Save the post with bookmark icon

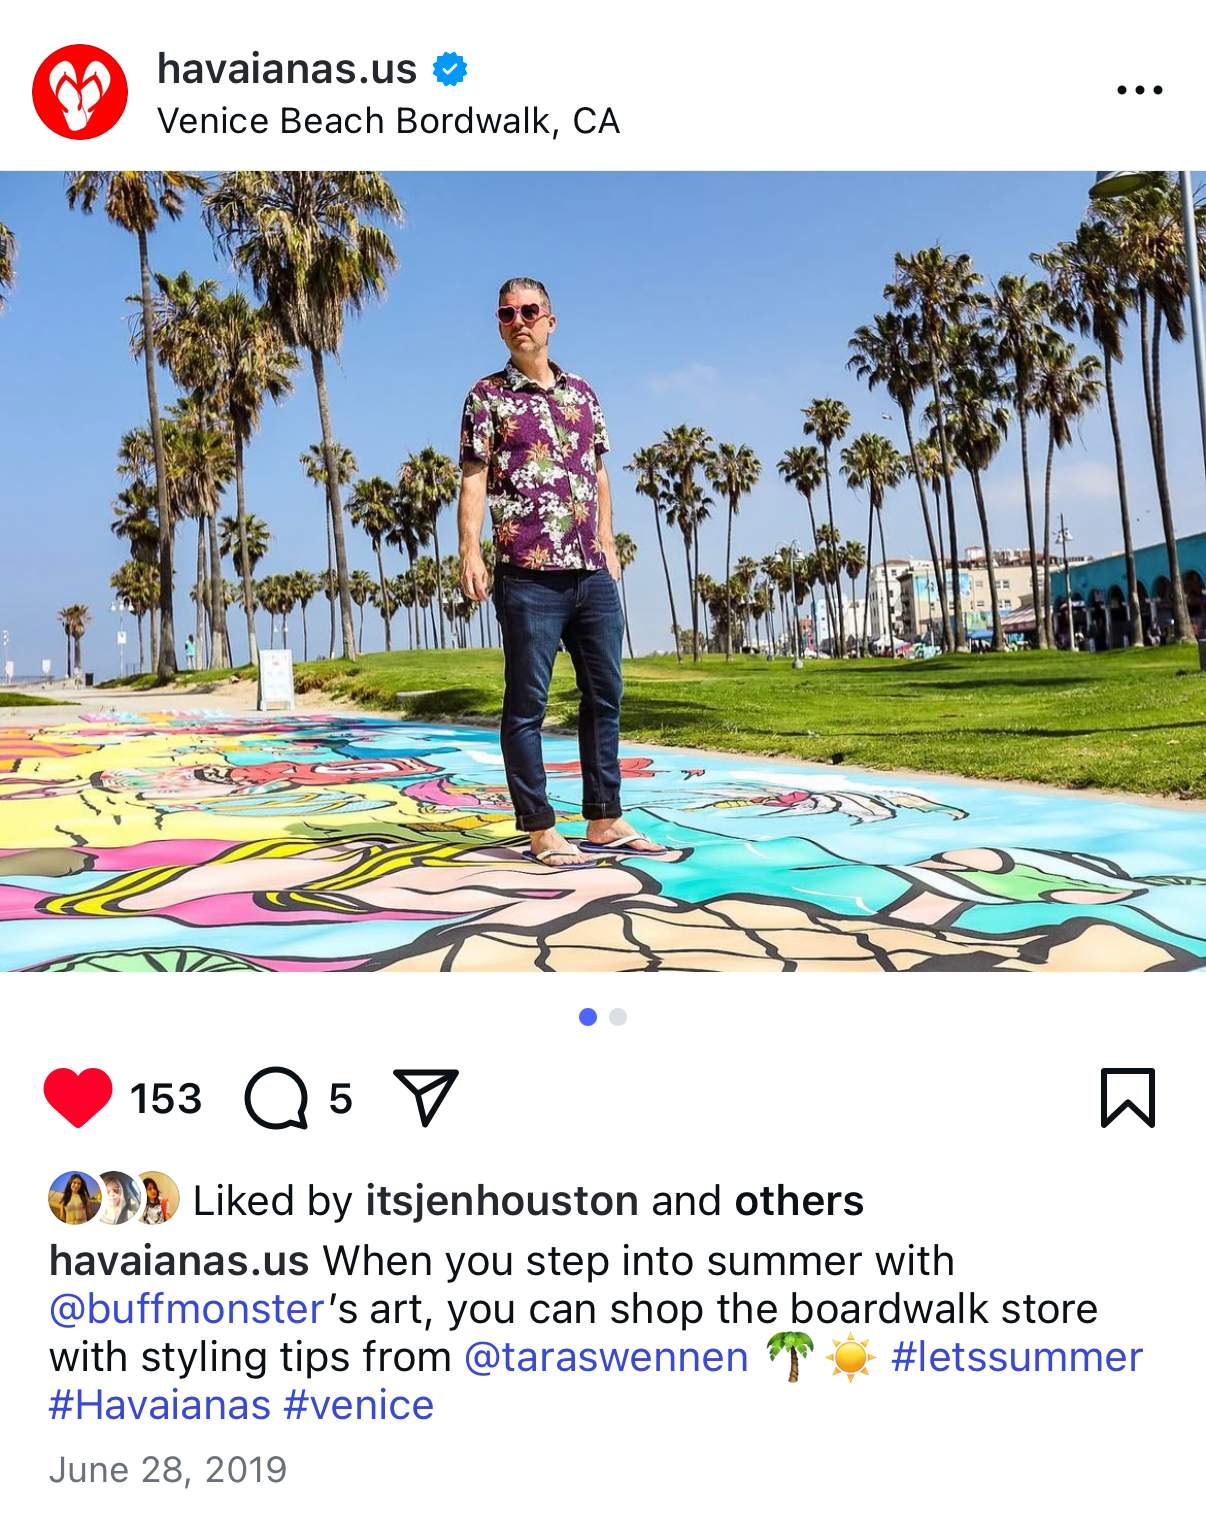pos(1128,1098)
